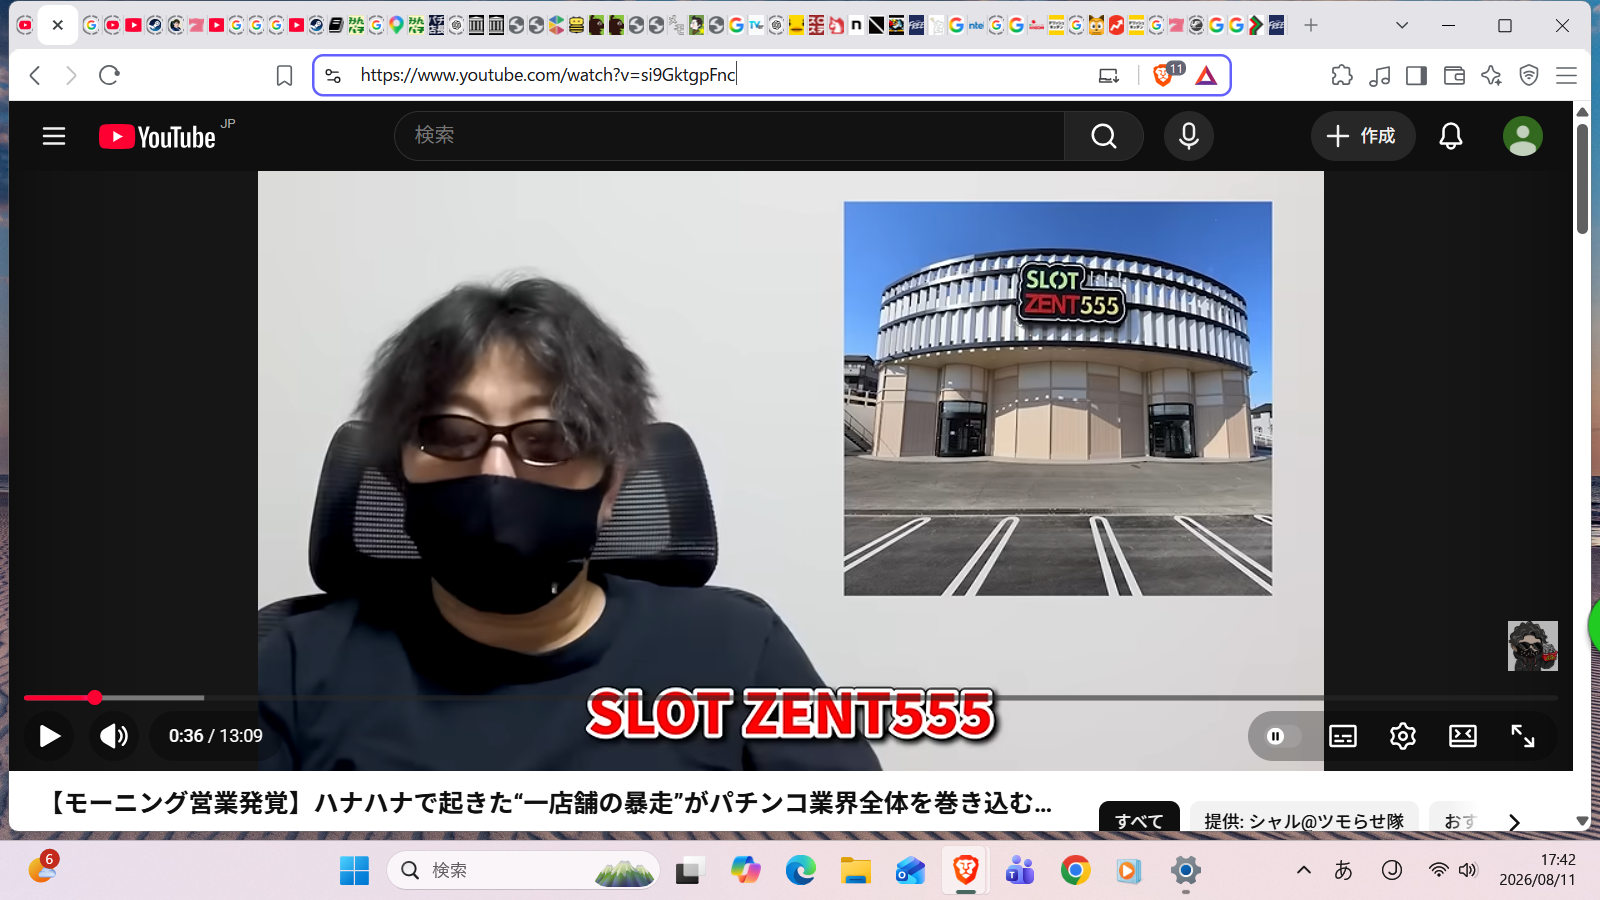1600x900 pixels.
Task: Open Microsoft Teams from the taskbar
Action: [x=1020, y=871]
